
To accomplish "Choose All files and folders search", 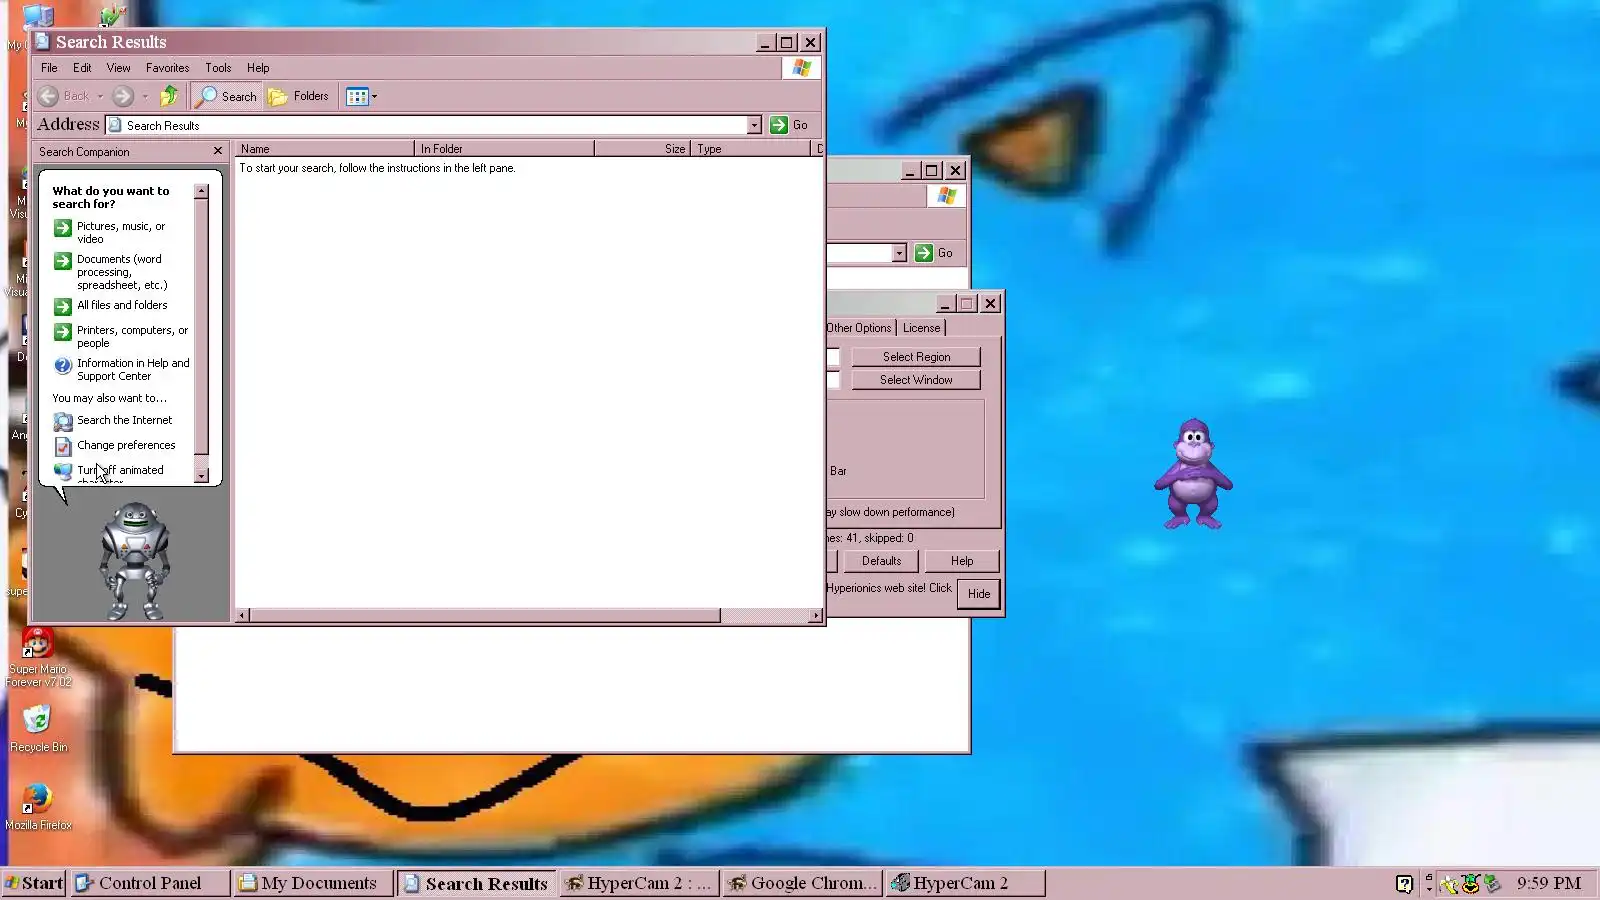I will 122,305.
